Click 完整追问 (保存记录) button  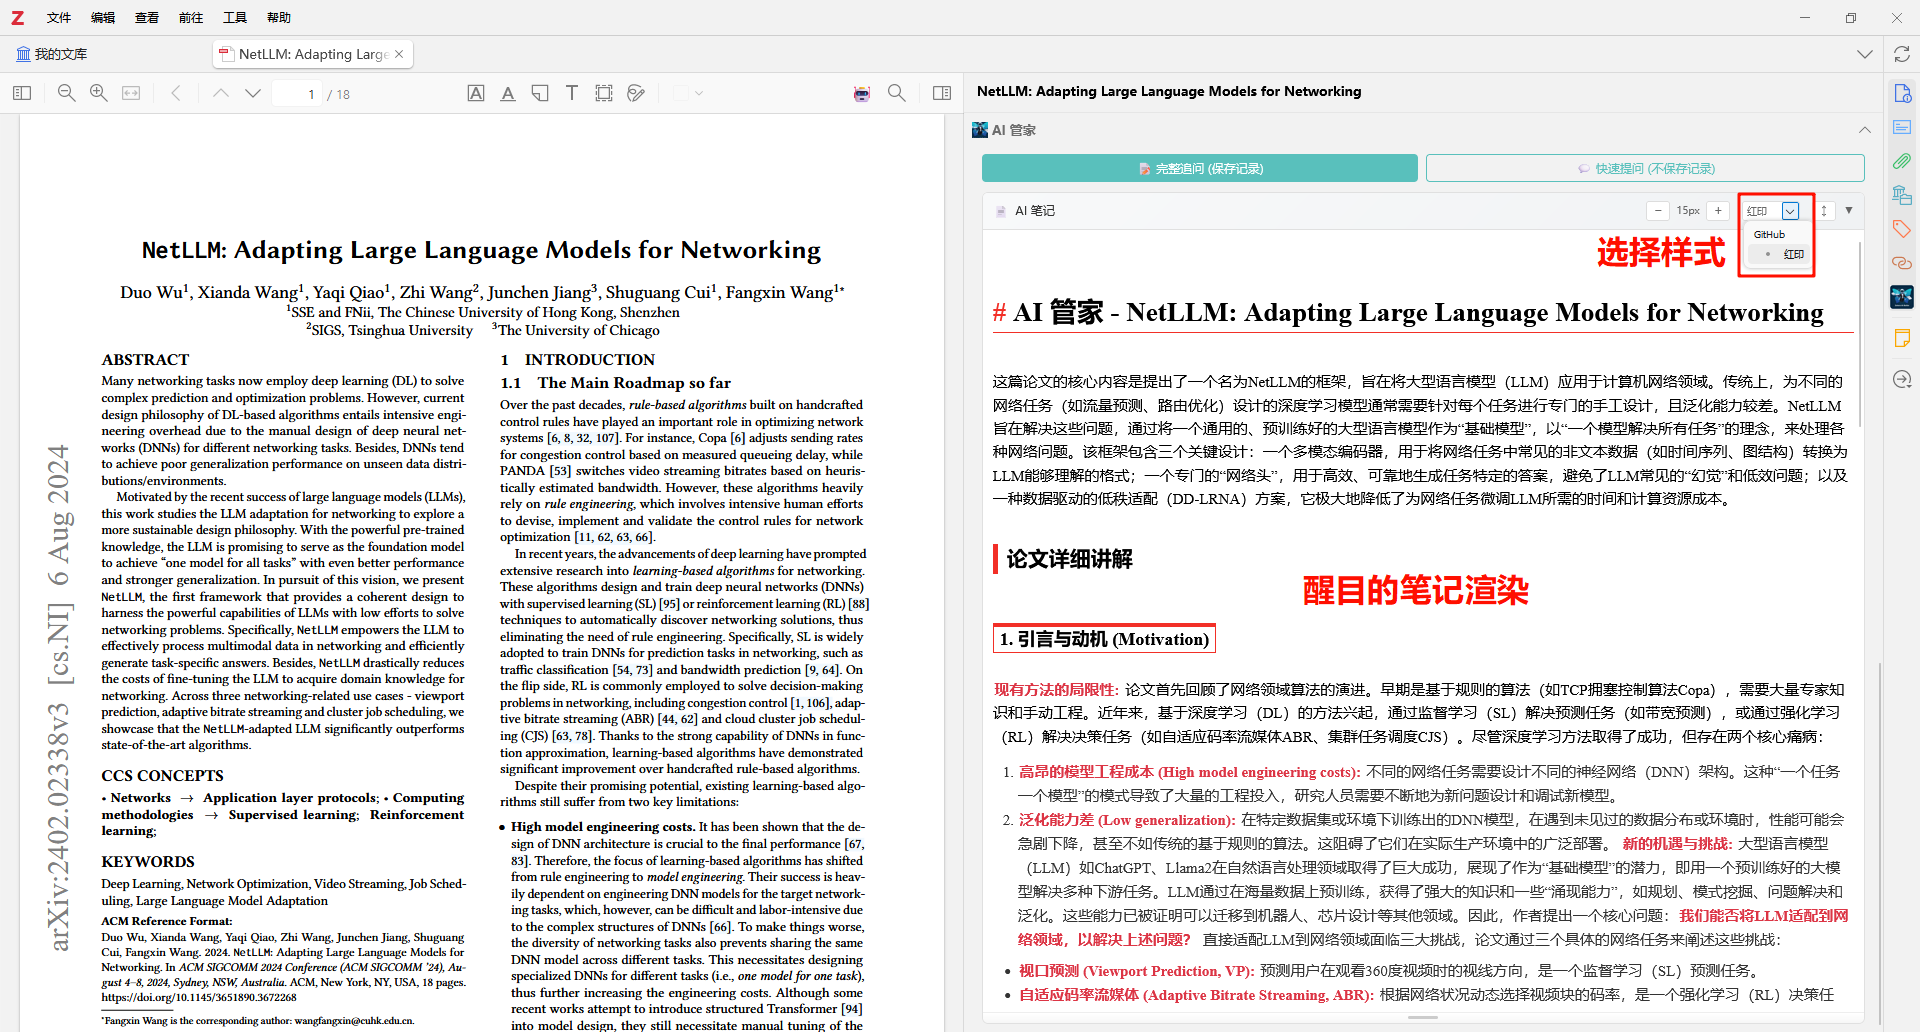[x=1199, y=168]
